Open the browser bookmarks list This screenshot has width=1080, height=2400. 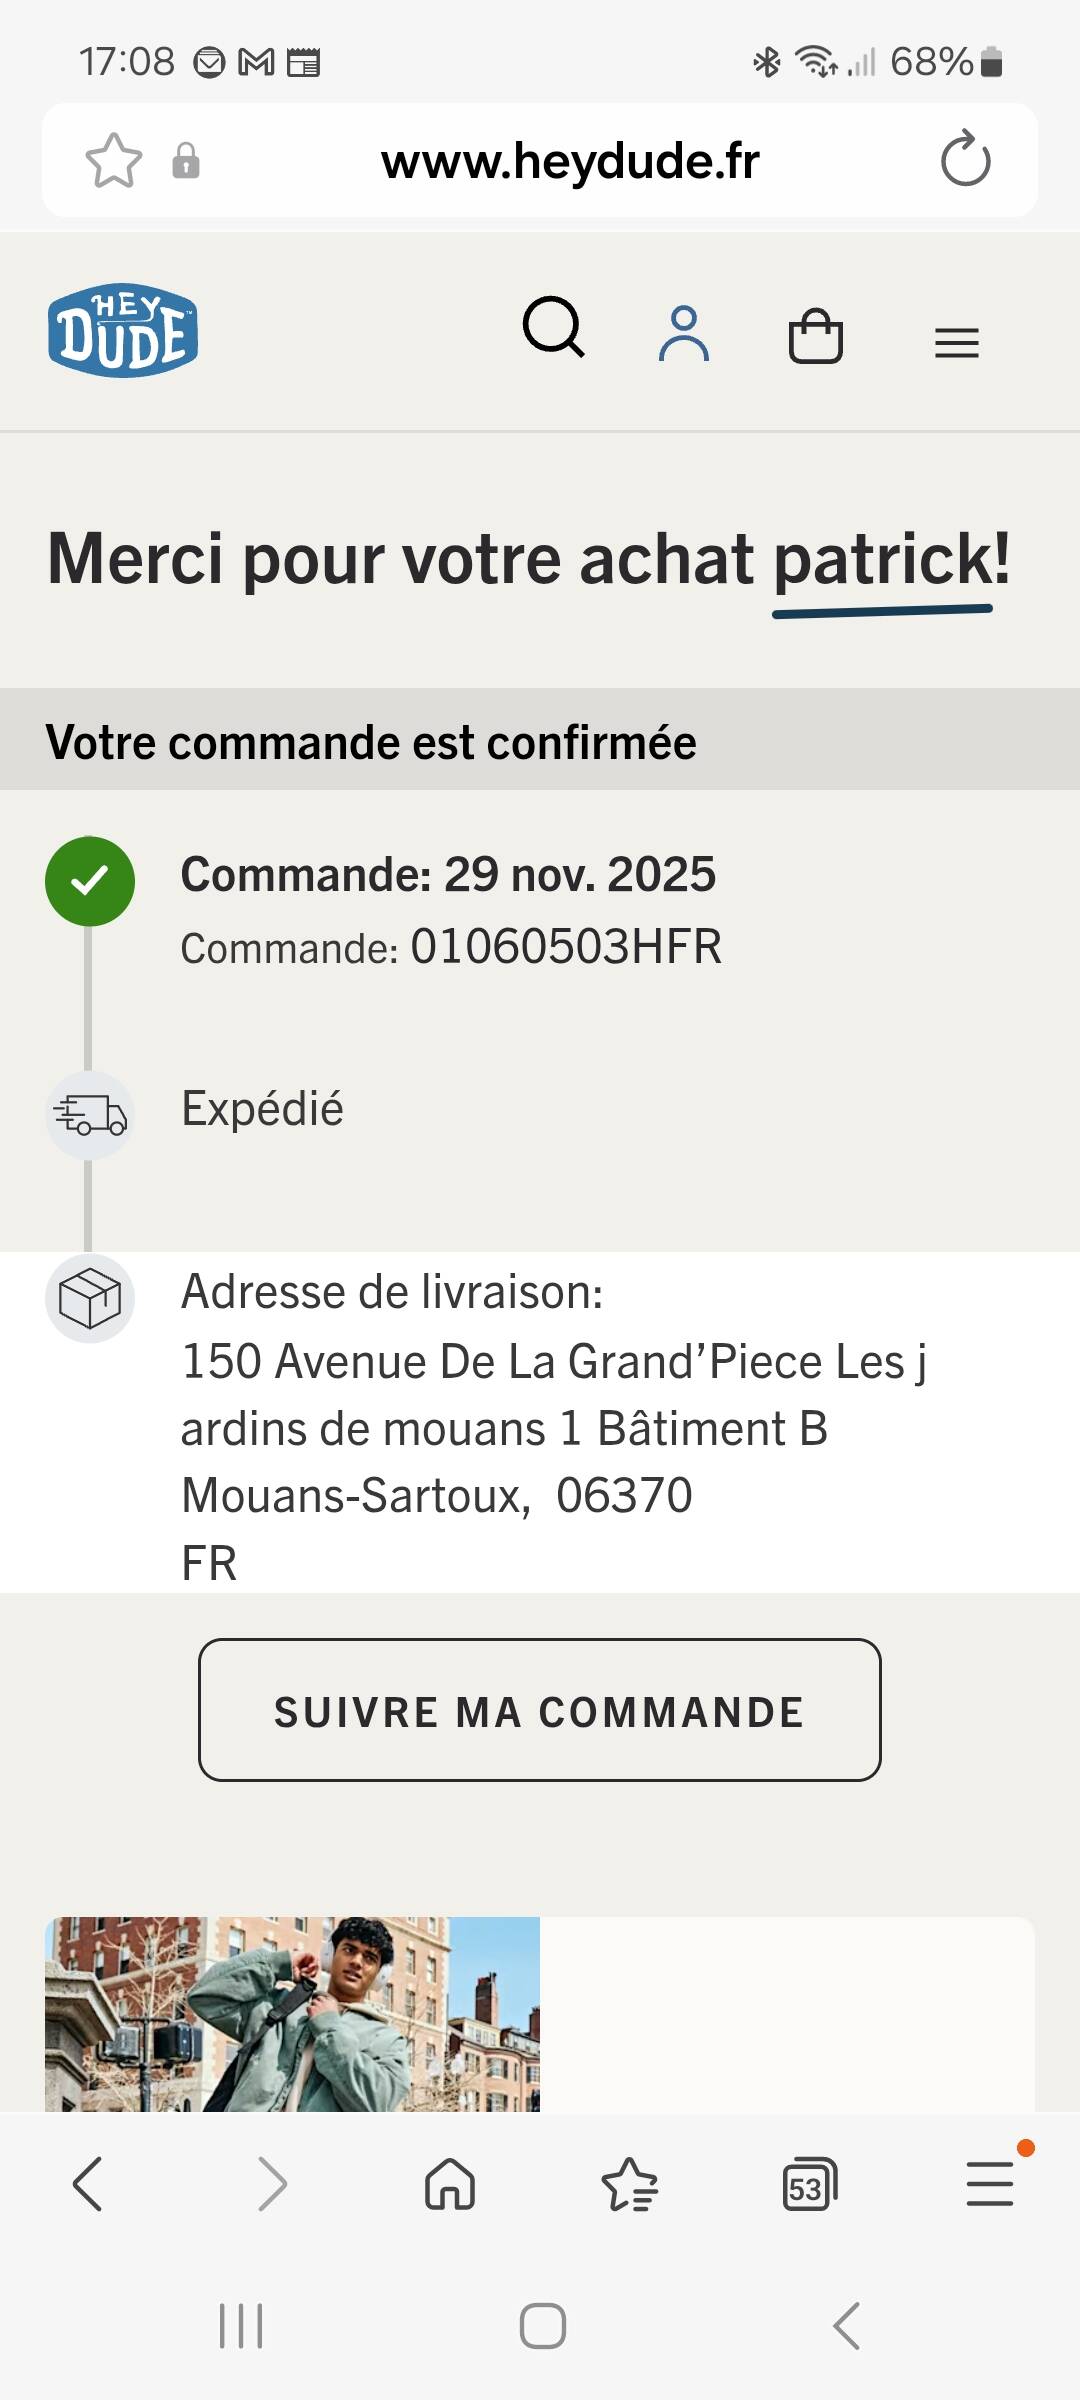click(x=629, y=2183)
